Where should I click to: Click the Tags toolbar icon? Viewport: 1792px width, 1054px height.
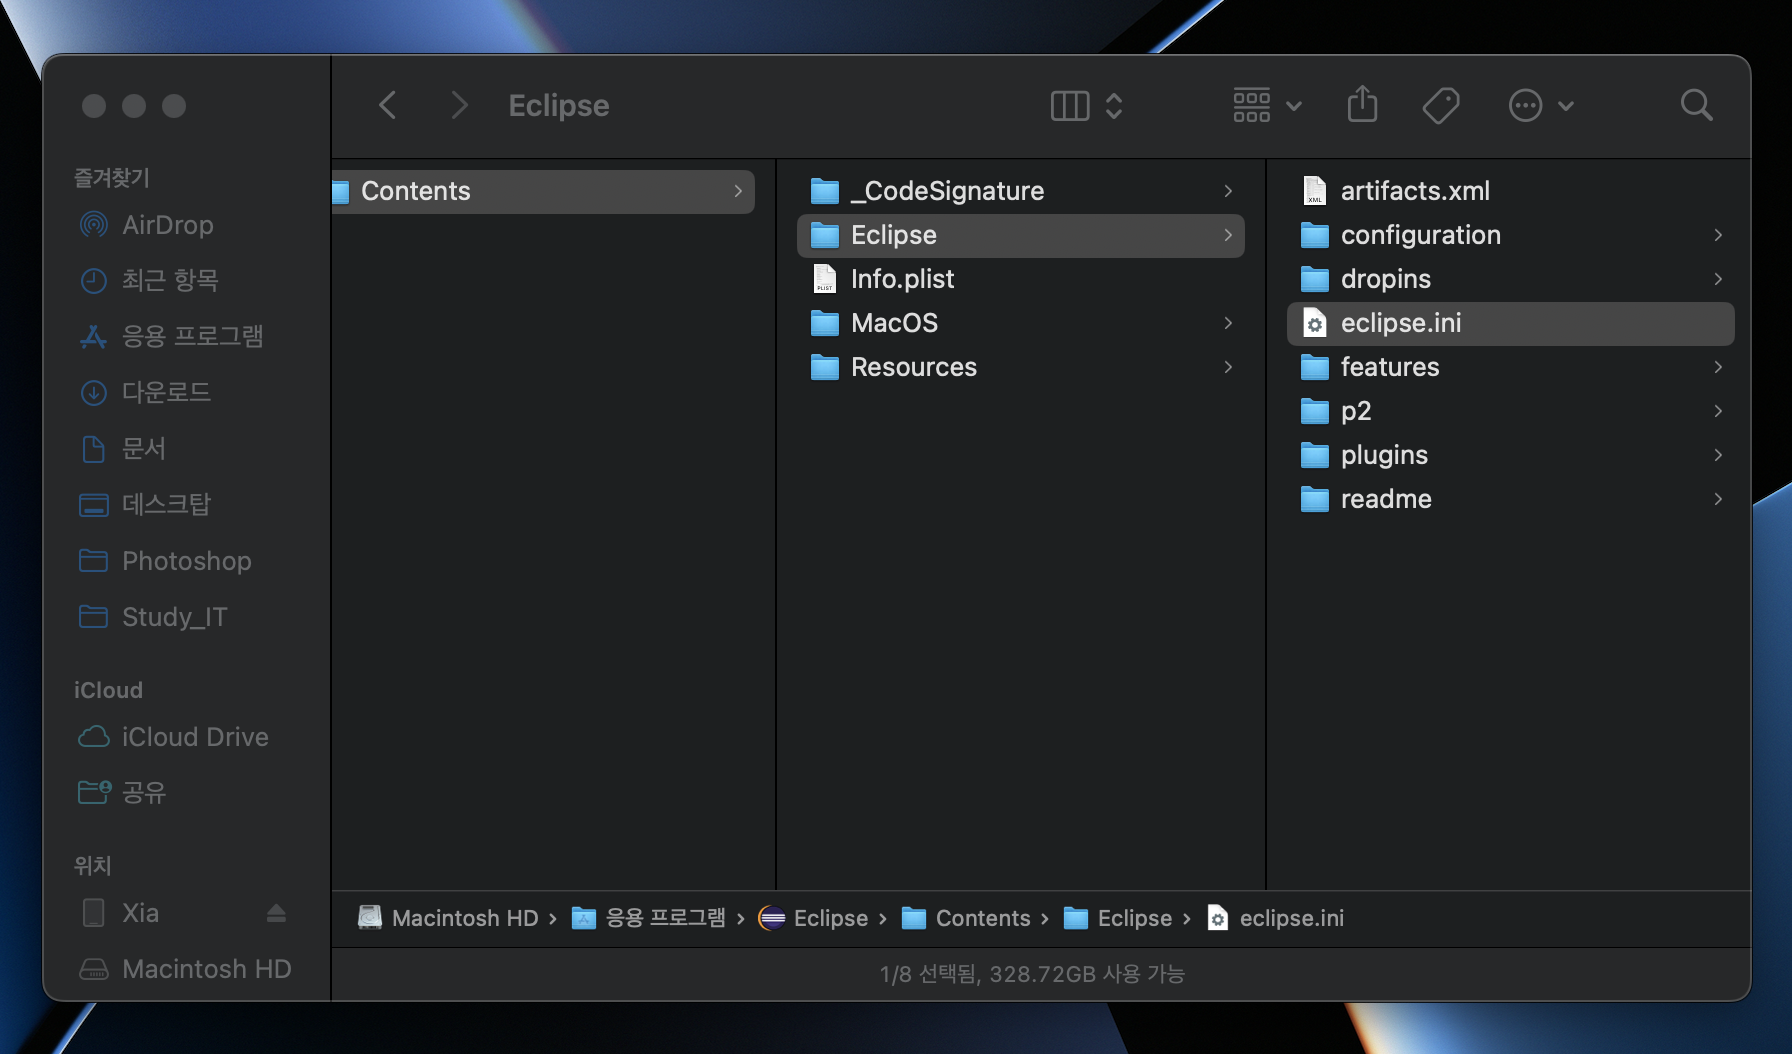coord(1441,105)
